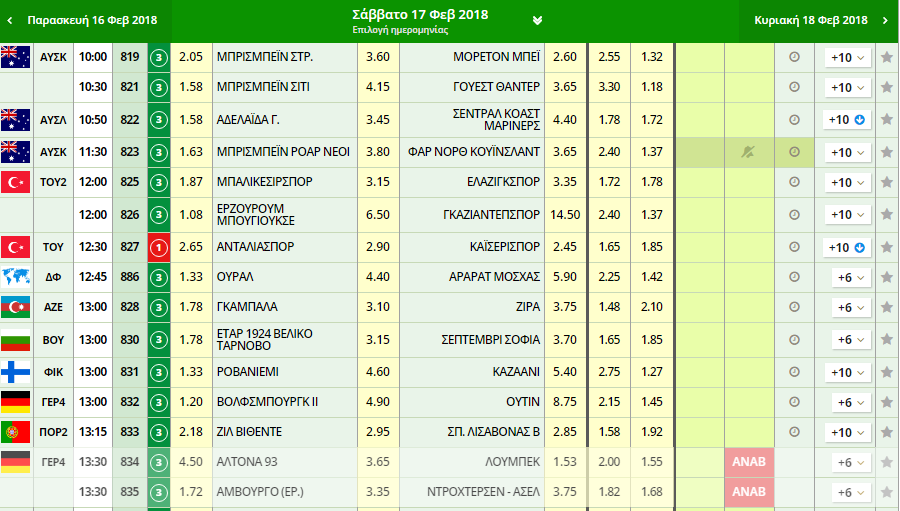This screenshot has width=900, height=511.
Task: Click the world map icon in row 886
Action: tap(16, 277)
